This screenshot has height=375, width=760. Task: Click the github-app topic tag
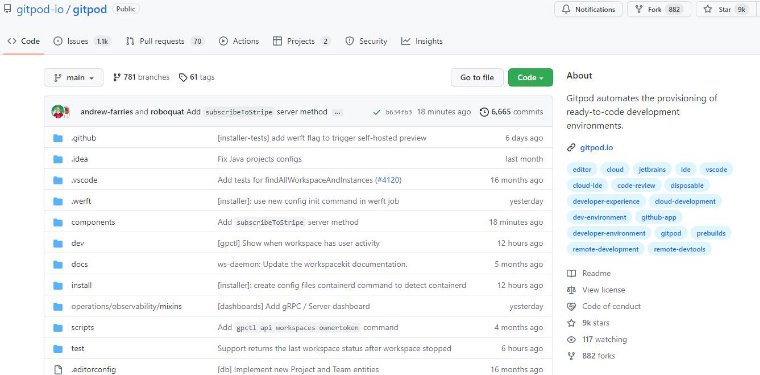tap(659, 218)
